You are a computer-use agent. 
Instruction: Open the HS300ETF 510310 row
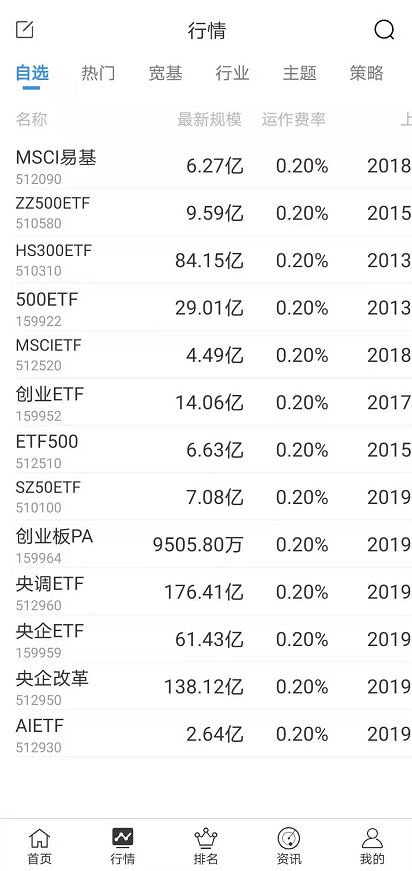coord(206,260)
